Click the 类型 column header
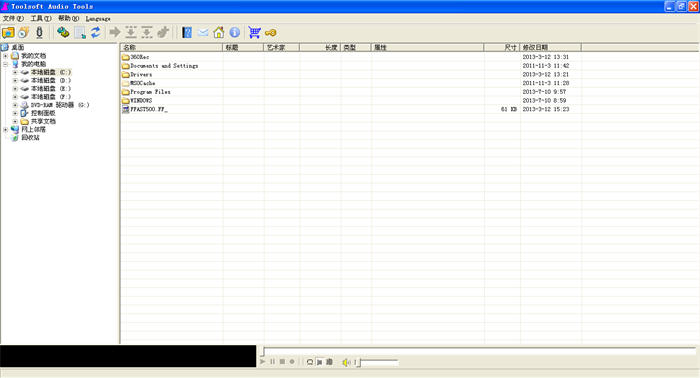 coord(355,47)
